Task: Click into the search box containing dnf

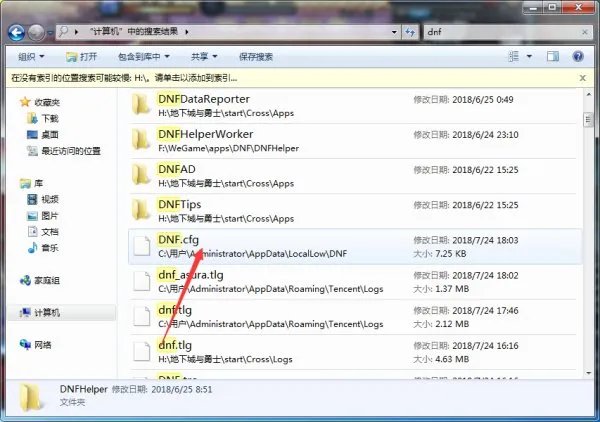Action: click(501, 32)
